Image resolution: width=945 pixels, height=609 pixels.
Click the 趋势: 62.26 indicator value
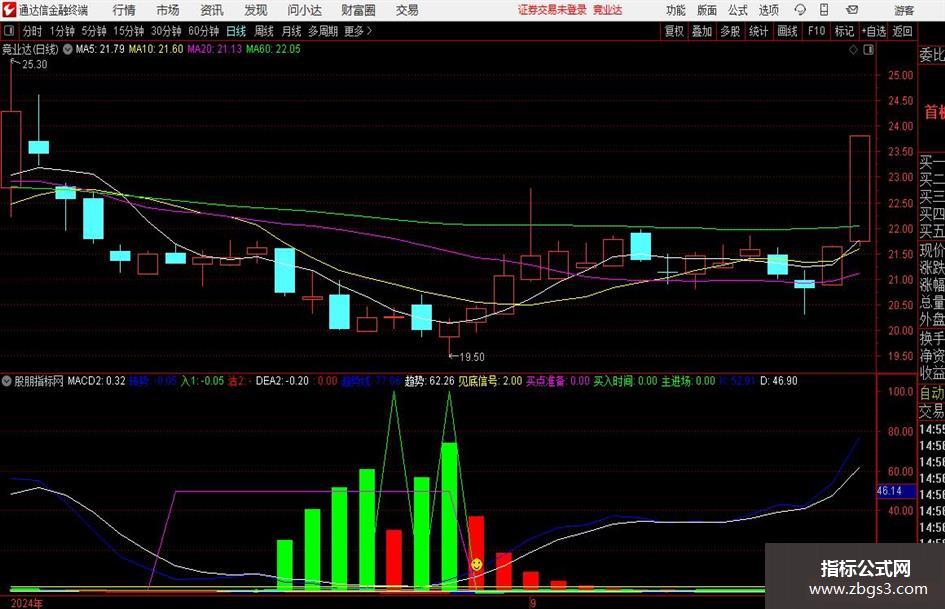pos(430,381)
